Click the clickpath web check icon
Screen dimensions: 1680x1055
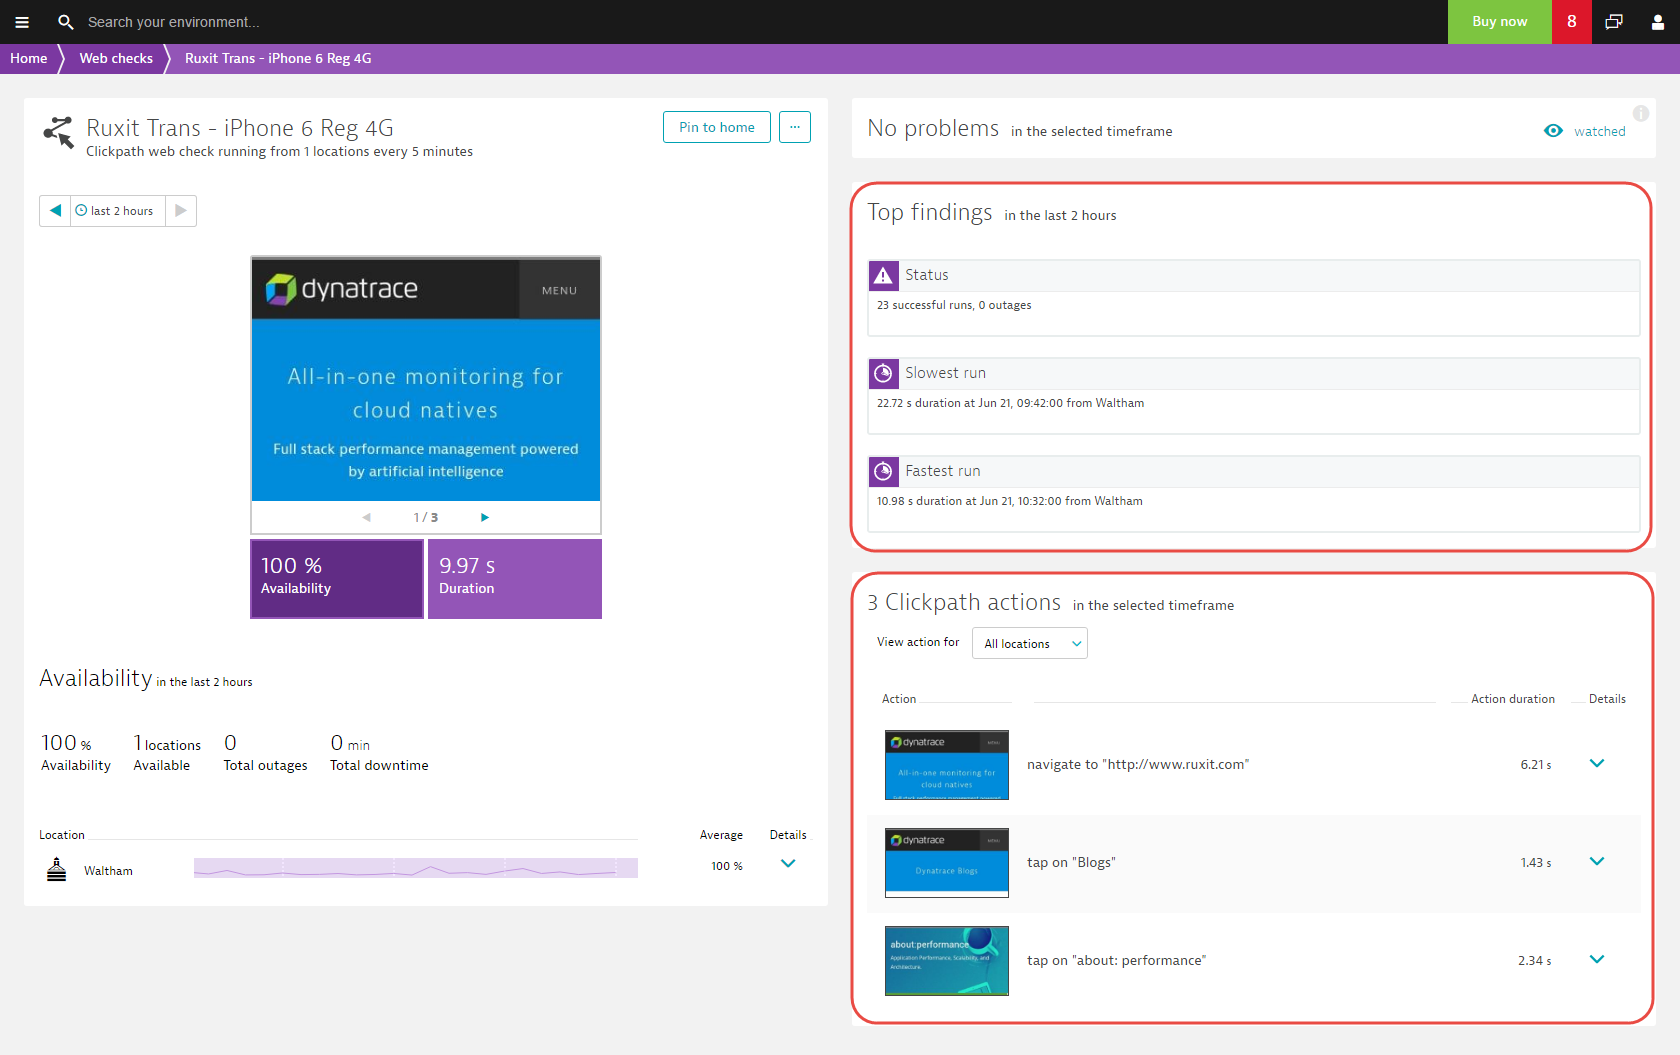tap(59, 132)
